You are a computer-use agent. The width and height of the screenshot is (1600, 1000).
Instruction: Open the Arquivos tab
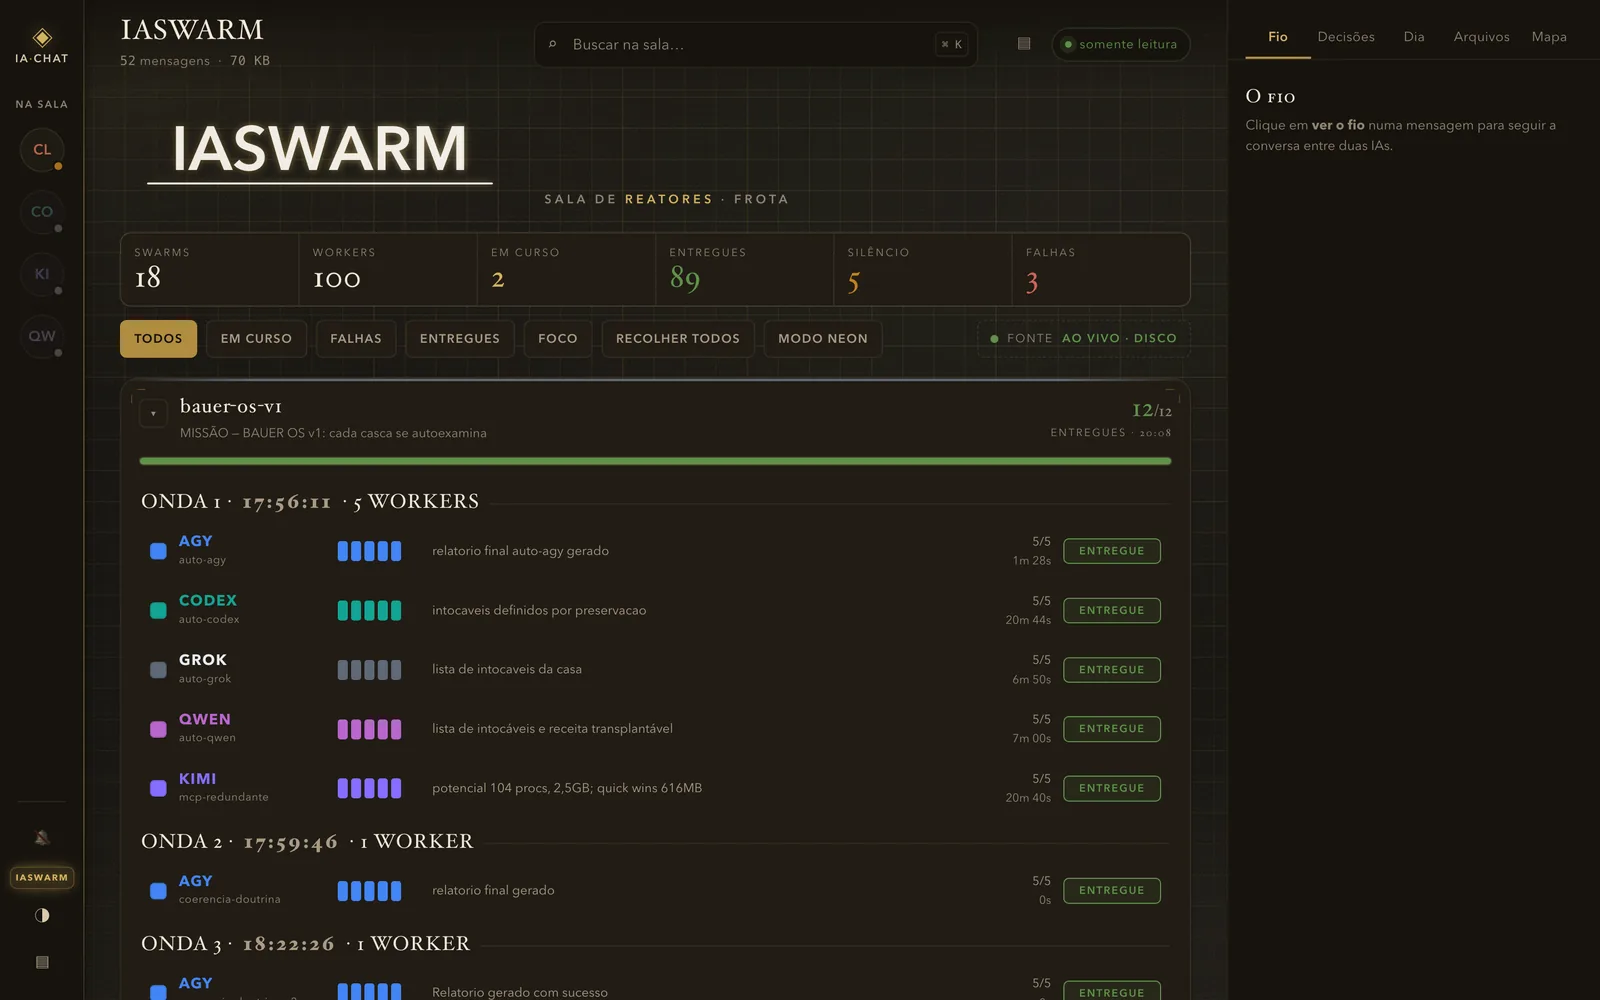coord(1481,37)
